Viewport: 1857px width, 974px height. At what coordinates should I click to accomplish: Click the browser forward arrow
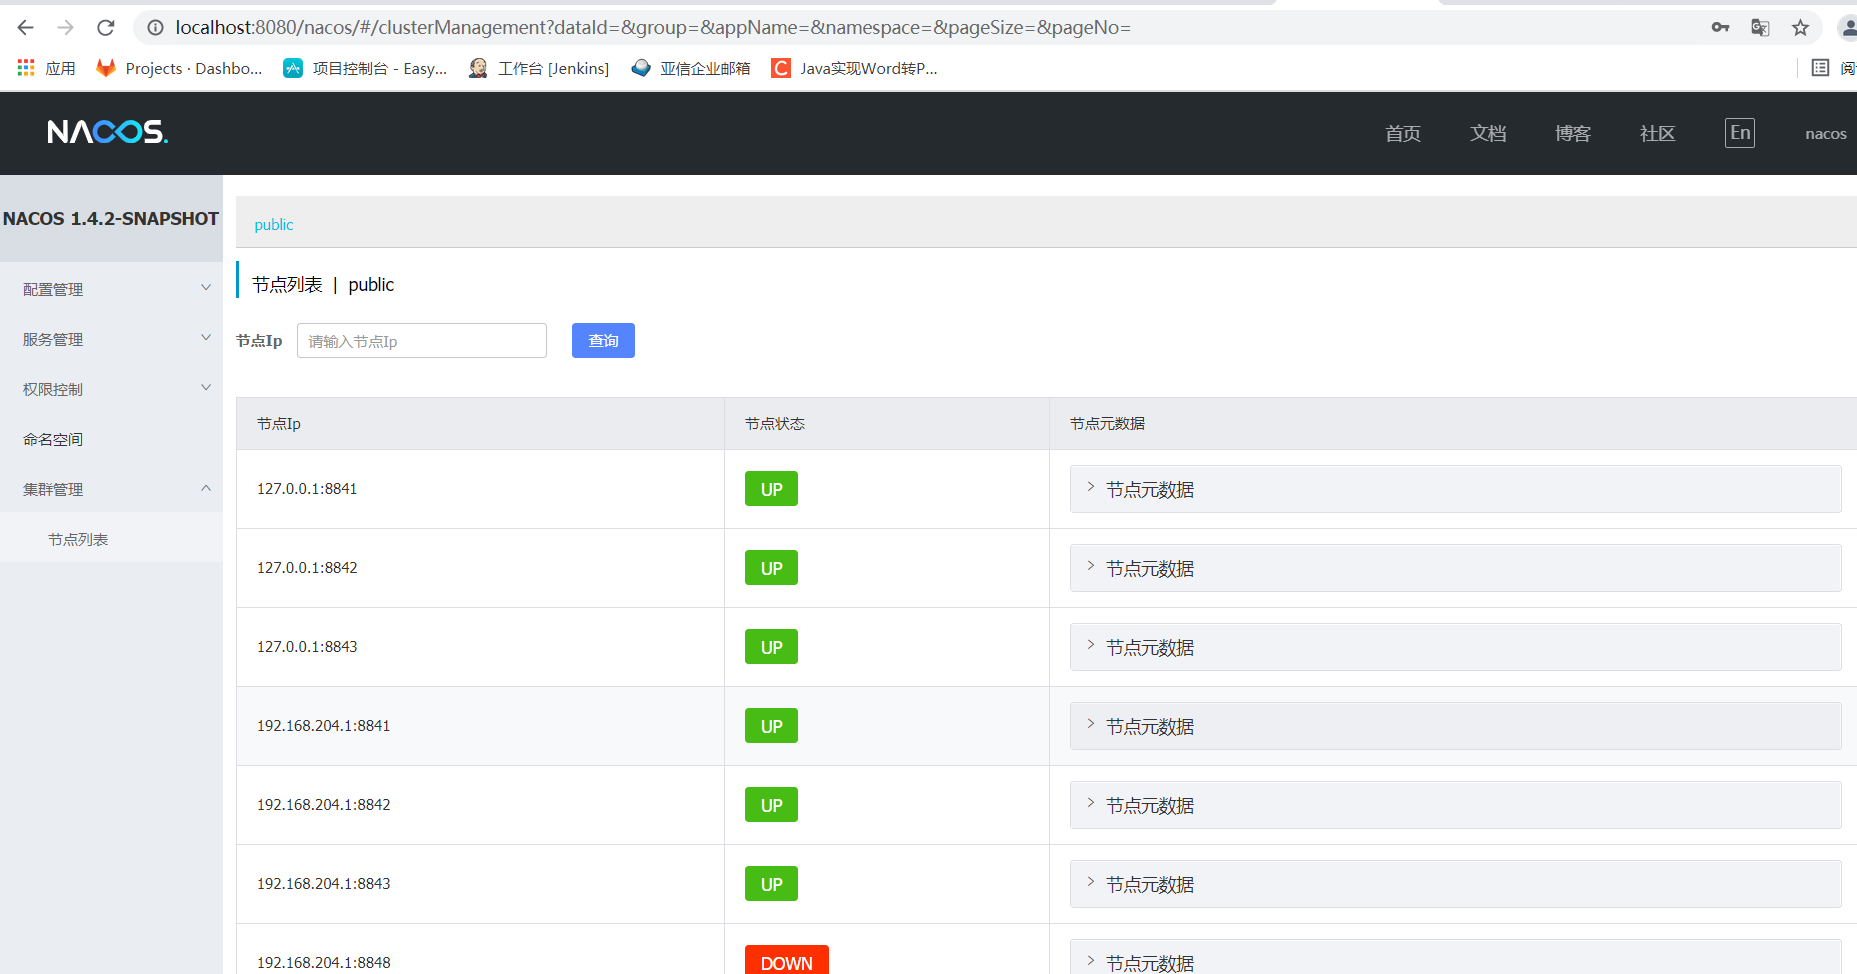(x=66, y=28)
